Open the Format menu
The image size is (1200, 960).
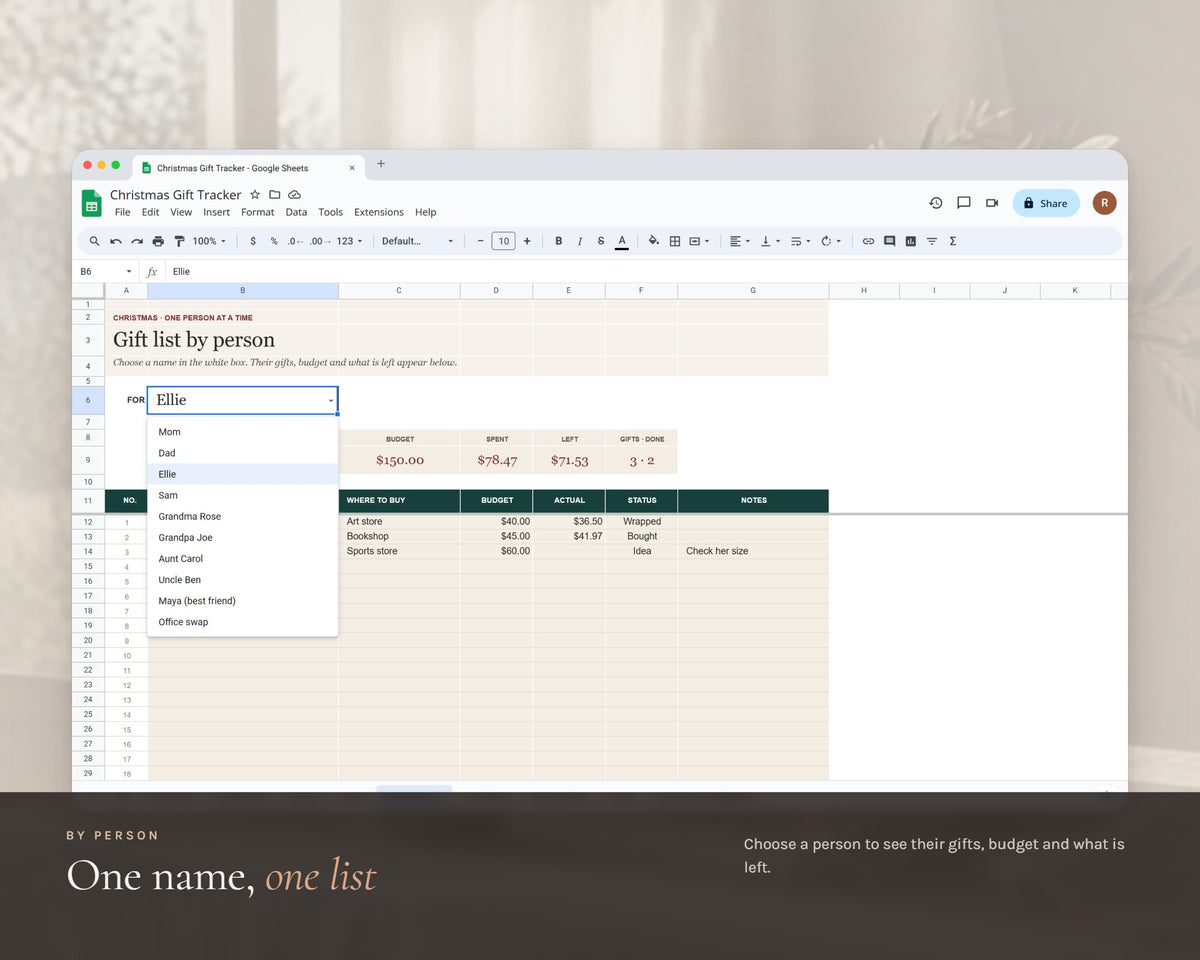pyautogui.click(x=258, y=212)
